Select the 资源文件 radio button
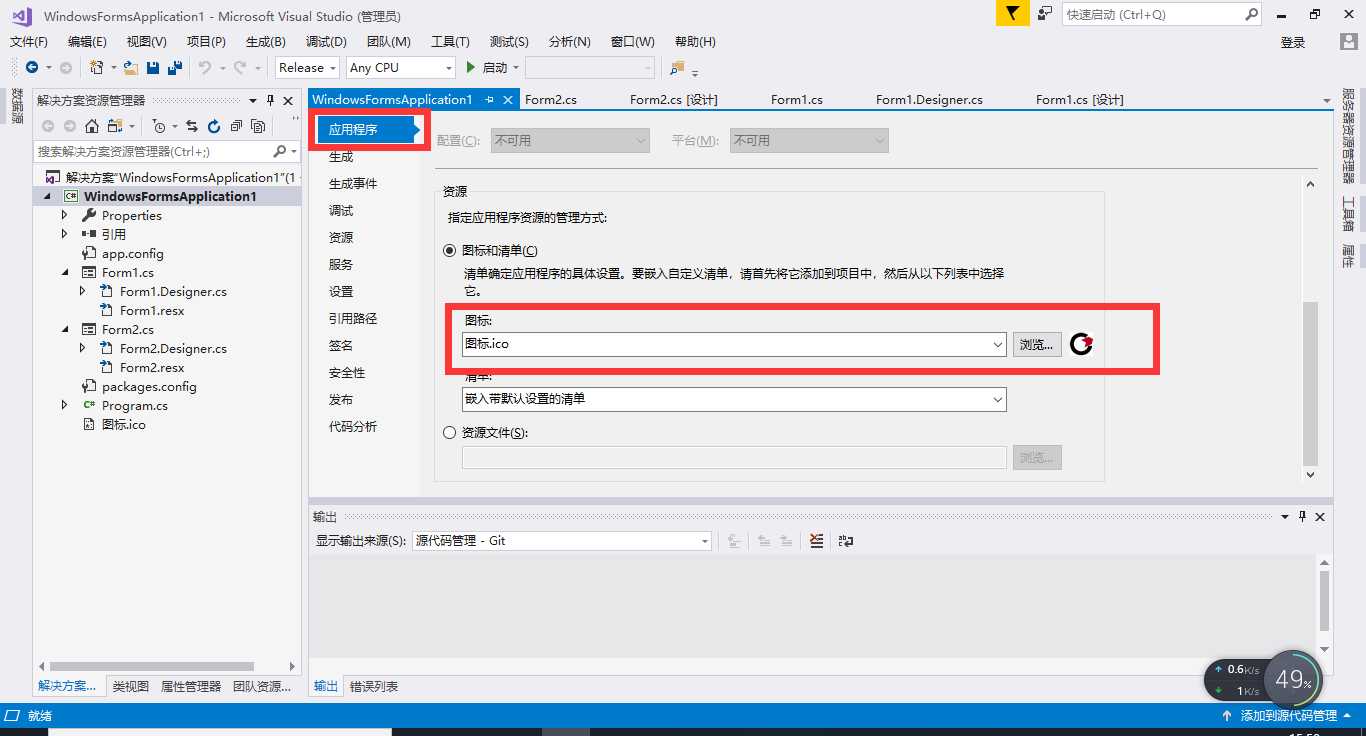1366x736 pixels. [x=450, y=432]
